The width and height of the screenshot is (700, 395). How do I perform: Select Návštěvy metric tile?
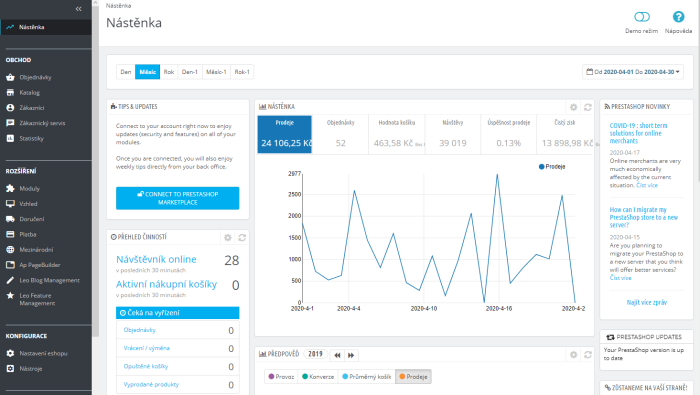(x=453, y=134)
